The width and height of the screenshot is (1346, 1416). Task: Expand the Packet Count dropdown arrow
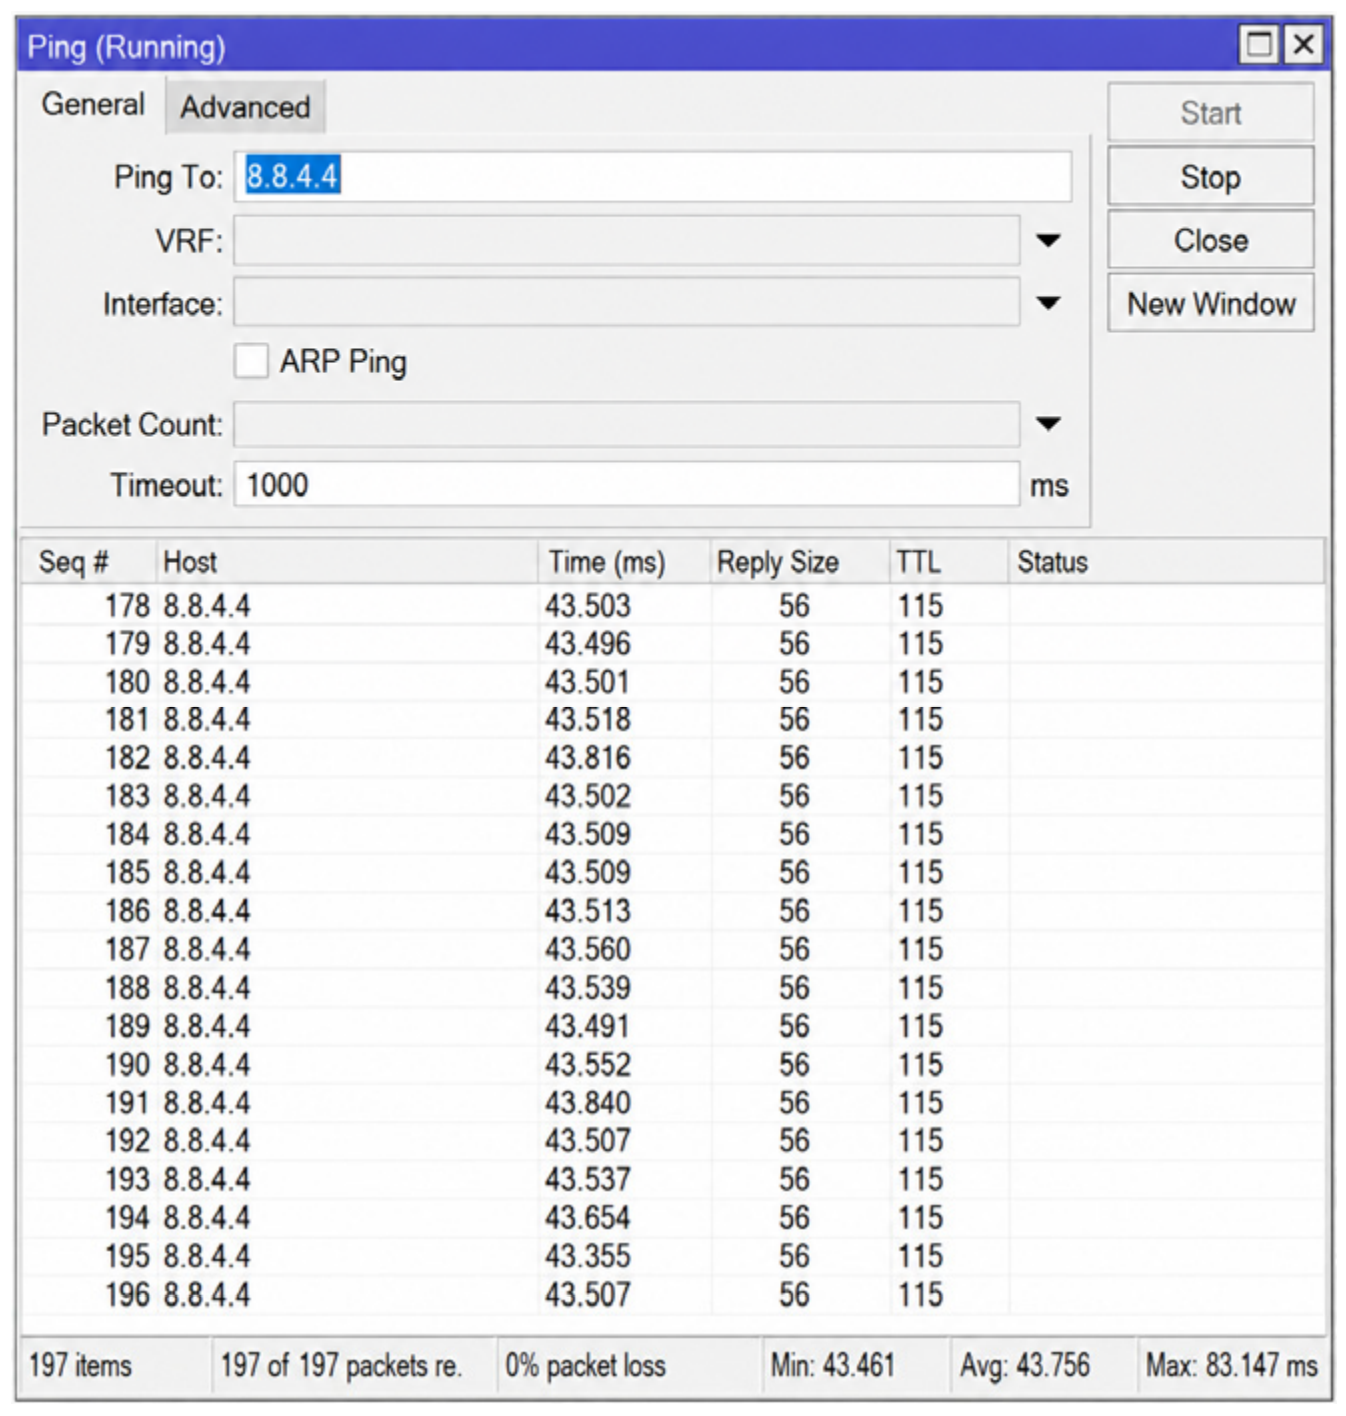[x=1048, y=424]
